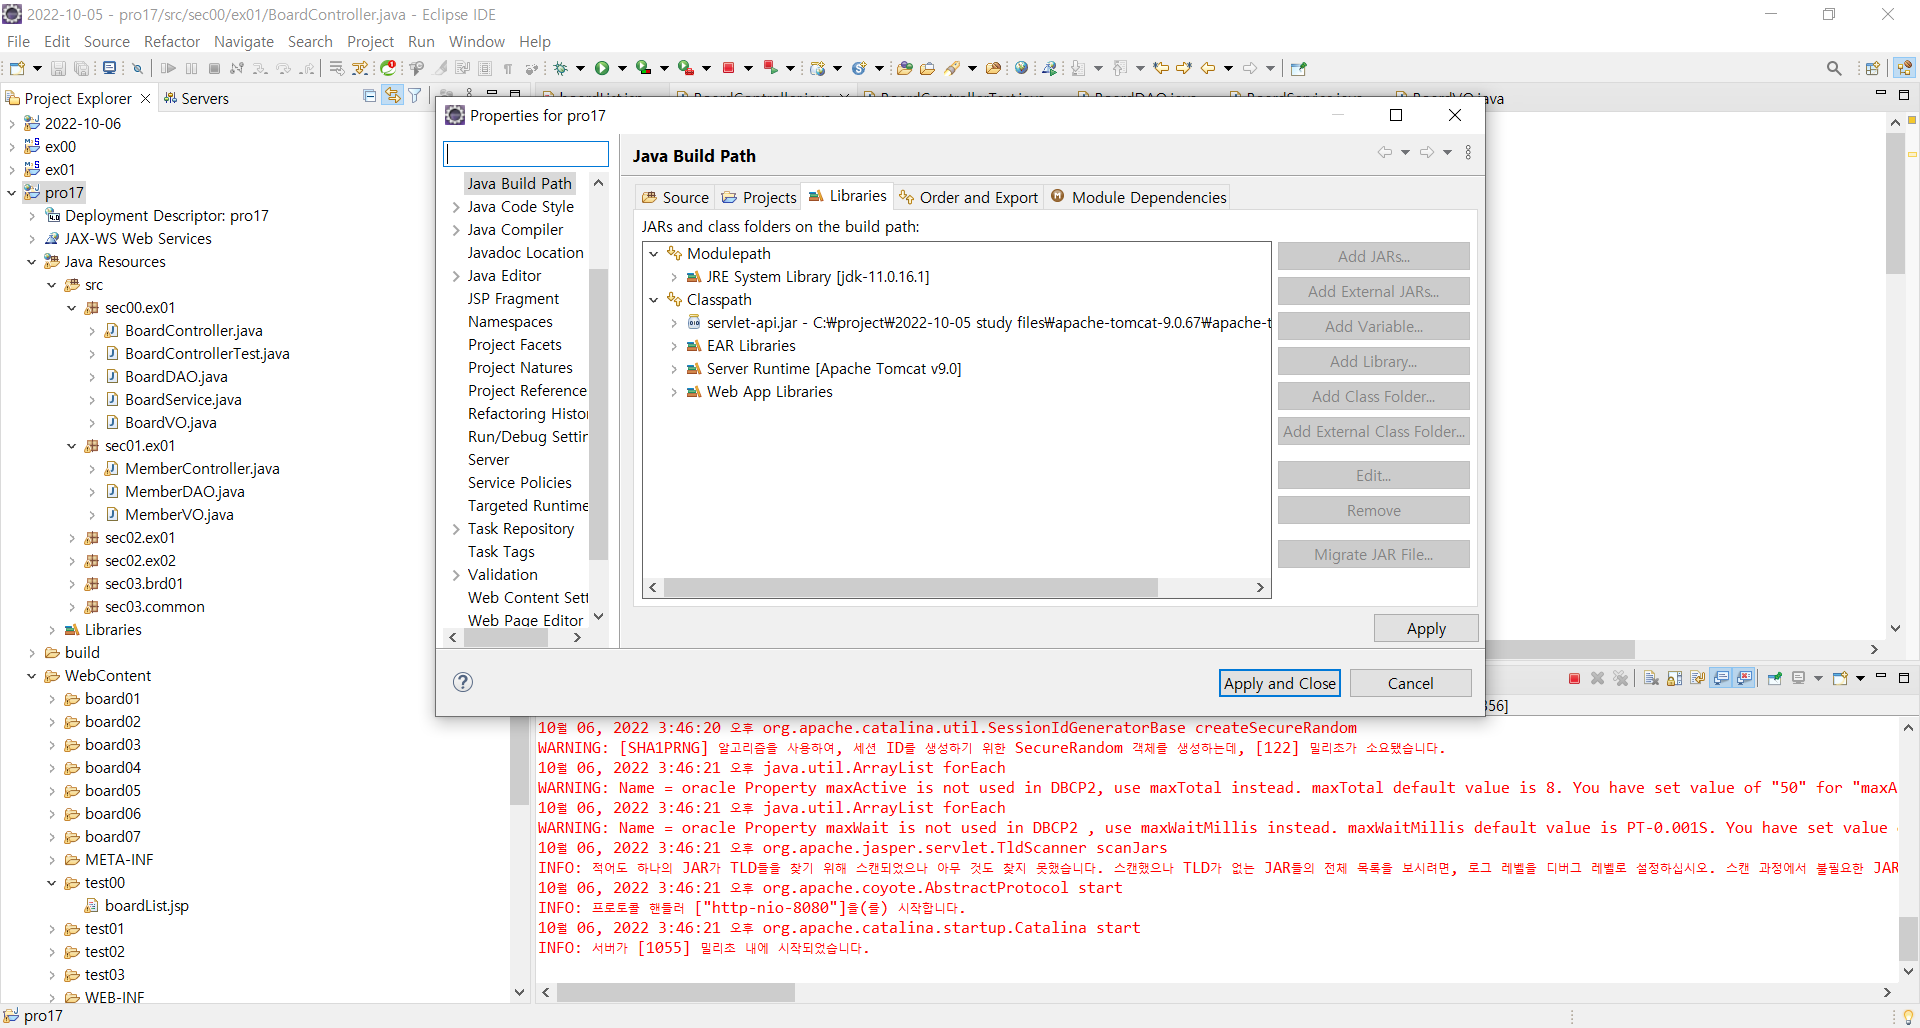Switch to the Module Dependencies tab
1920x1028 pixels.
(x=1138, y=197)
